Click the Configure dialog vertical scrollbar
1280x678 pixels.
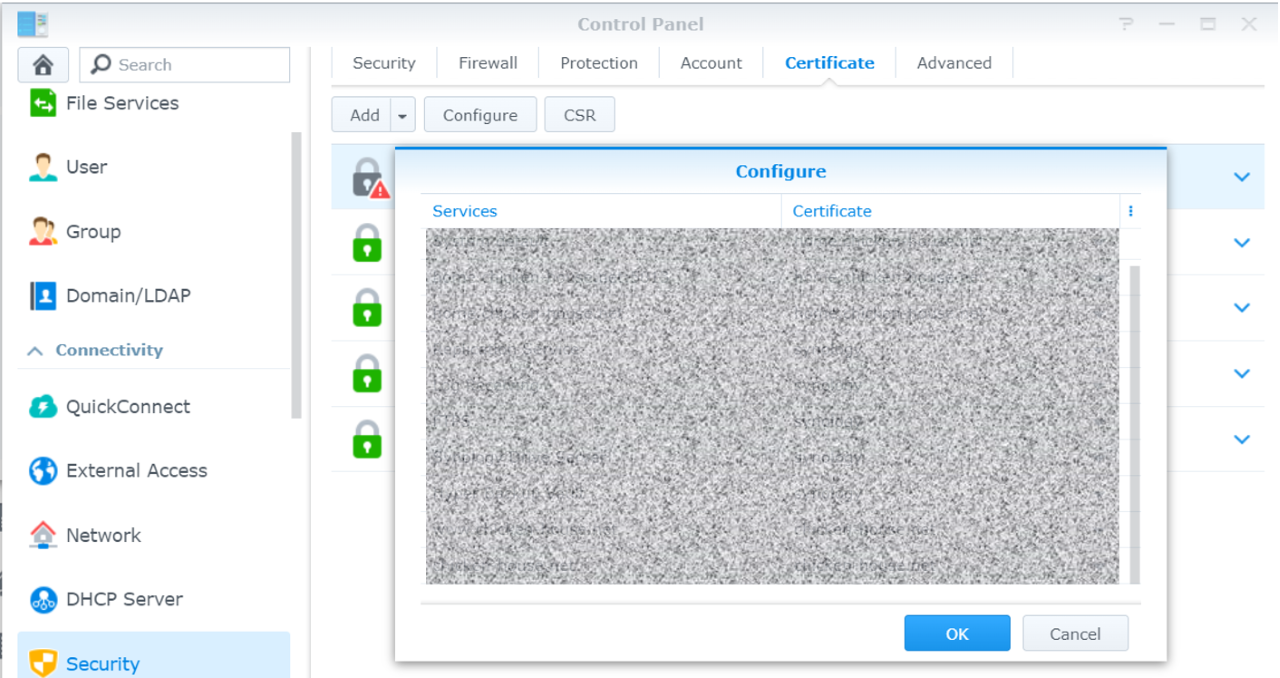(1134, 420)
